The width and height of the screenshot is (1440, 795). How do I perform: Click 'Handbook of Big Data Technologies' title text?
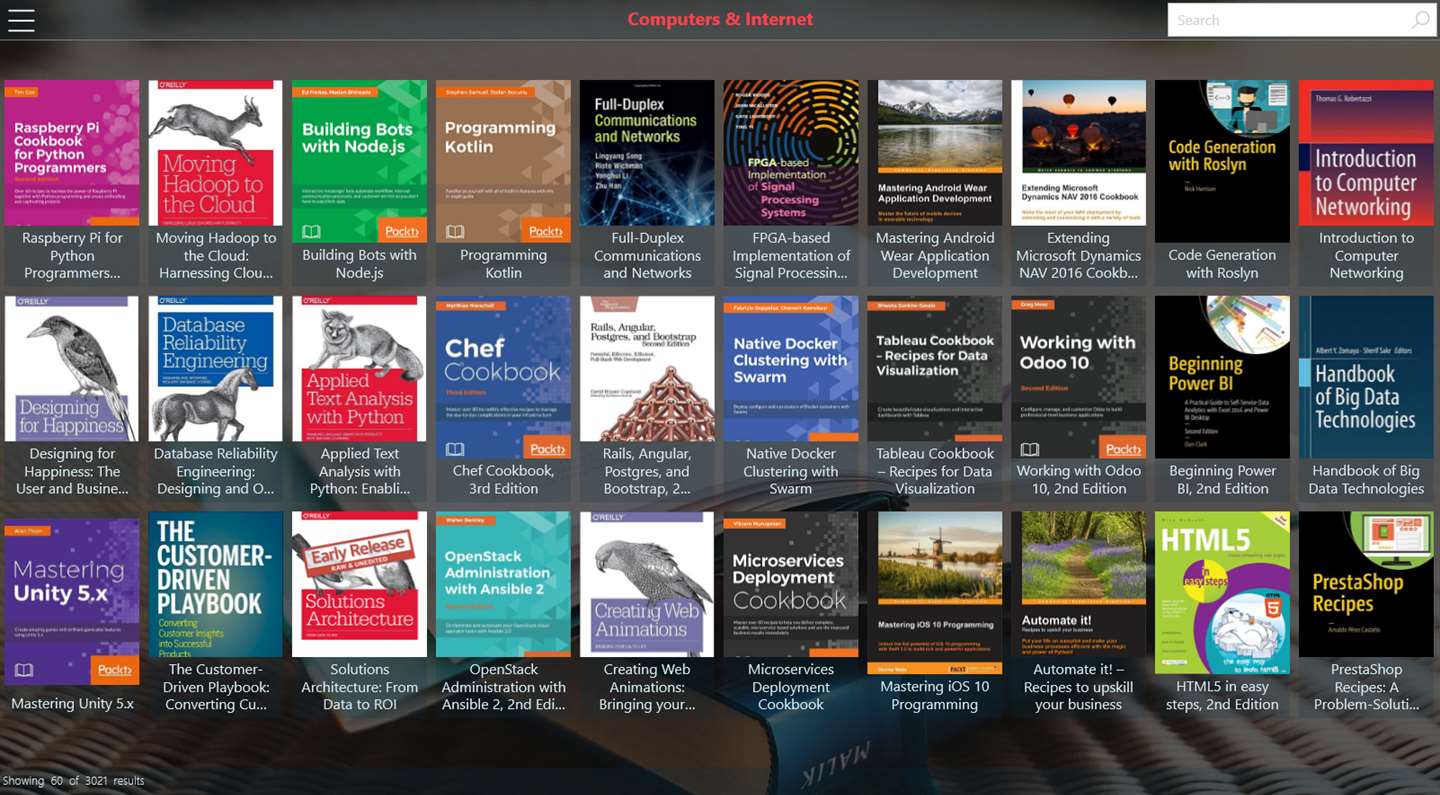coord(1366,480)
